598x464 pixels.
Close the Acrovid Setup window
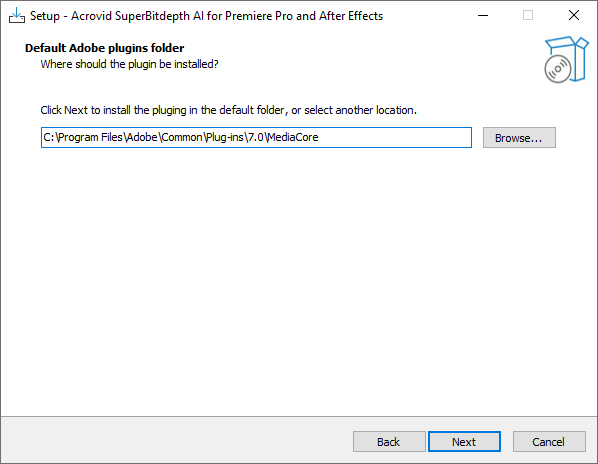[x=574, y=16]
